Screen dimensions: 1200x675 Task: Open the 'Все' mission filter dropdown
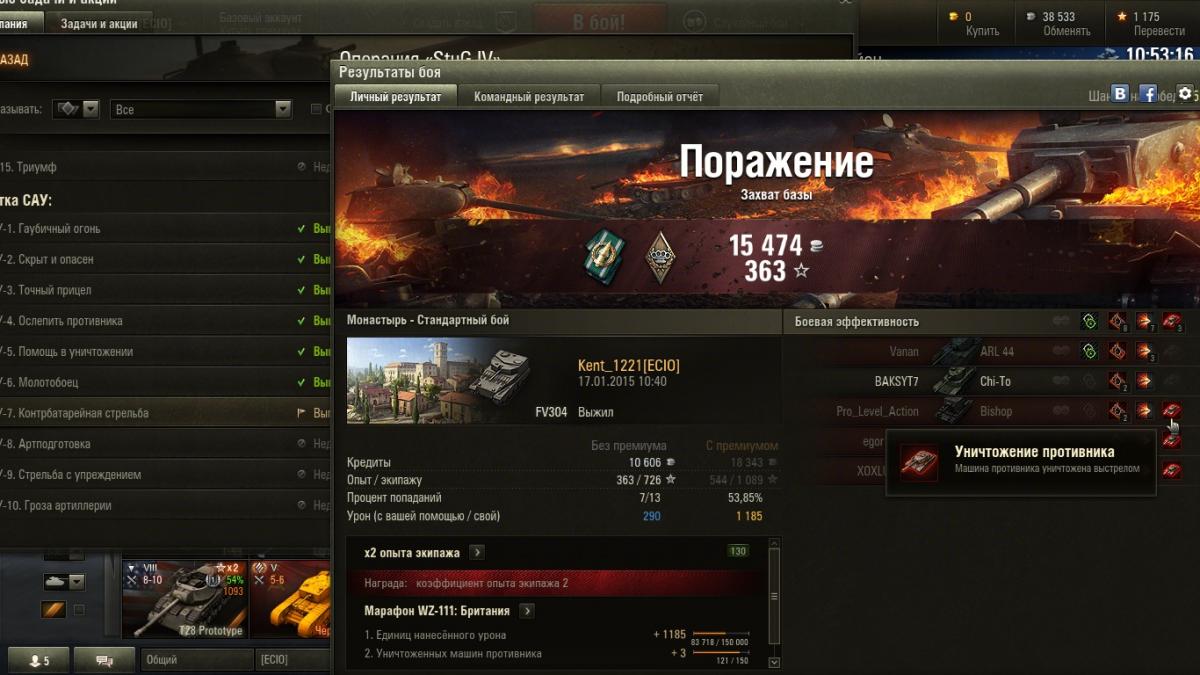[x=201, y=109]
